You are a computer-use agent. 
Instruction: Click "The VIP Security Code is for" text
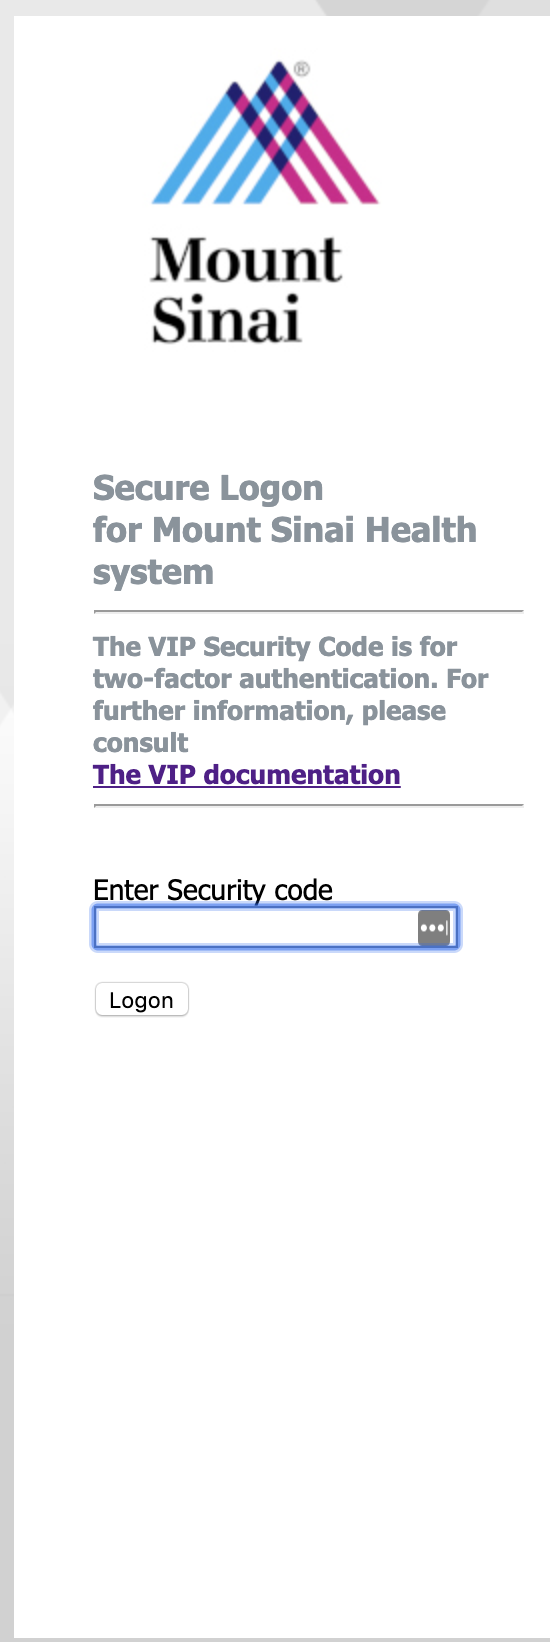pos(275,647)
